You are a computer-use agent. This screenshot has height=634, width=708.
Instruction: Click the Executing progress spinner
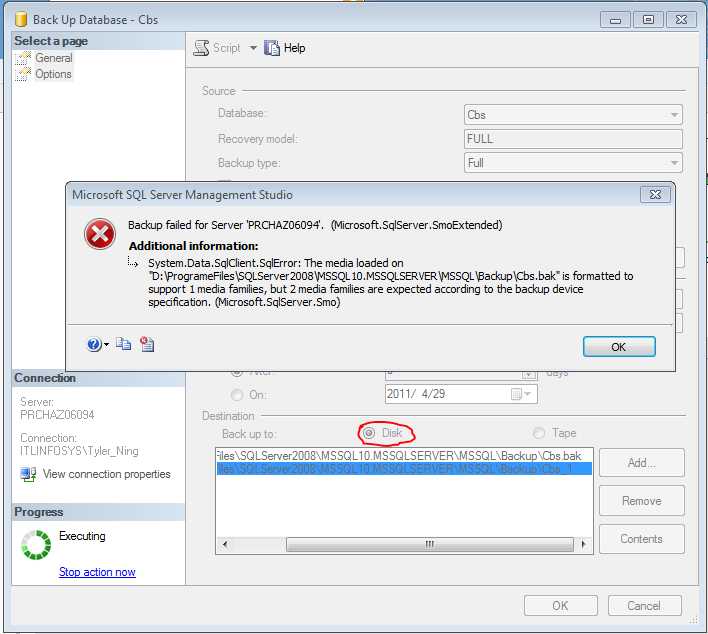point(36,545)
